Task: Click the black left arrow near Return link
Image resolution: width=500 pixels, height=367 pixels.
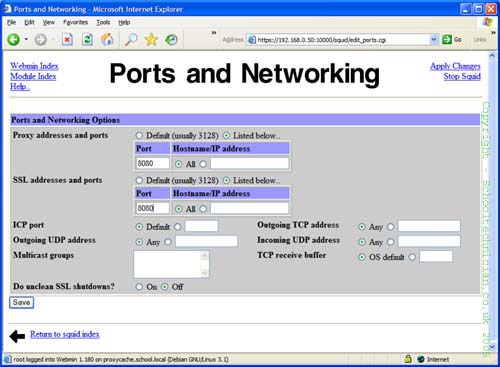Action: point(17,336)
